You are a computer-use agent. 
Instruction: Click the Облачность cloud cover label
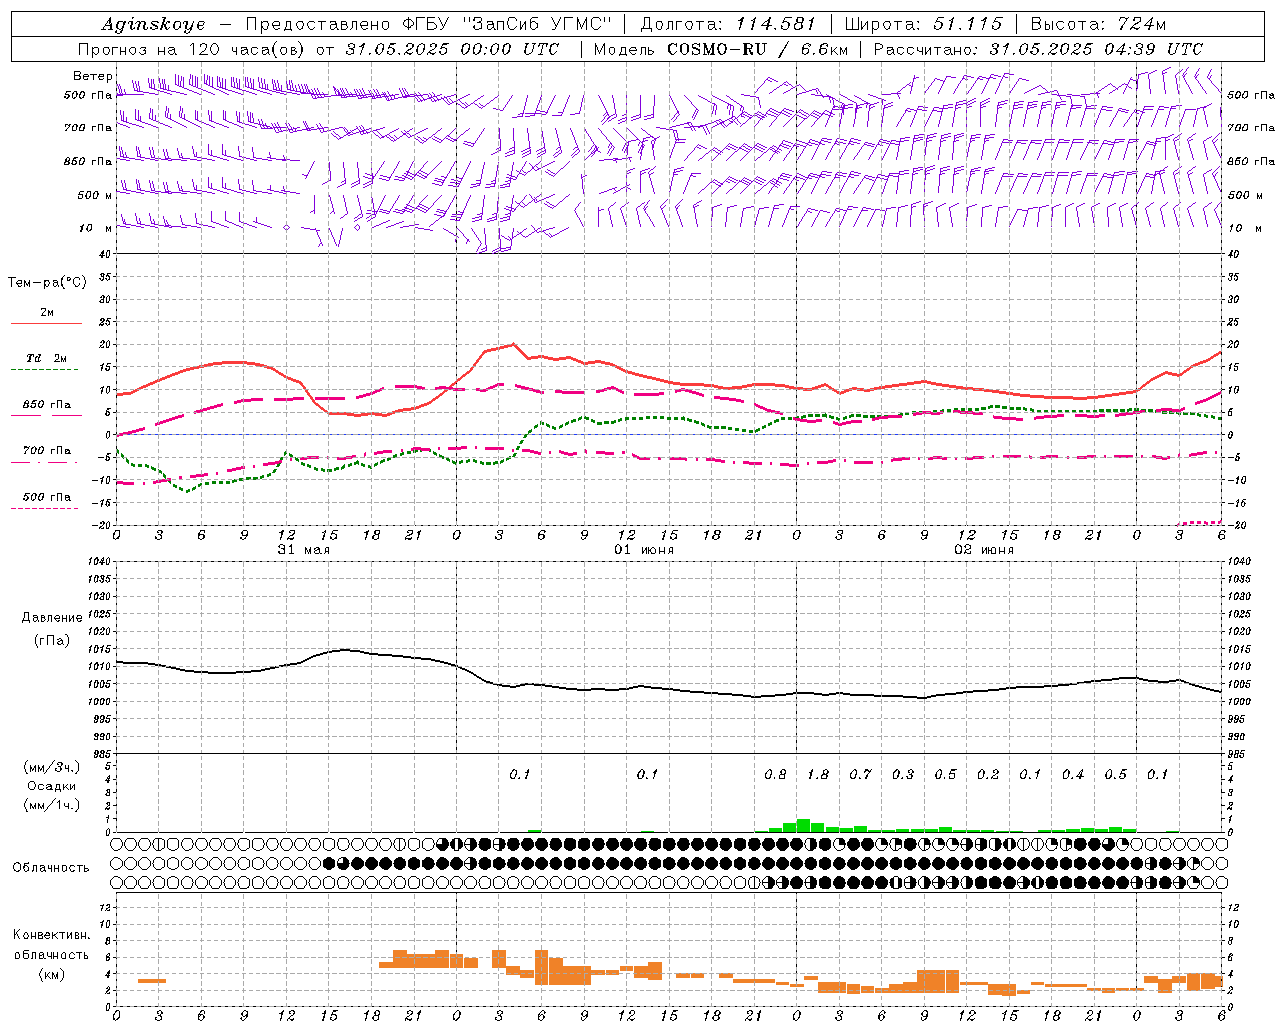point(51,868)
